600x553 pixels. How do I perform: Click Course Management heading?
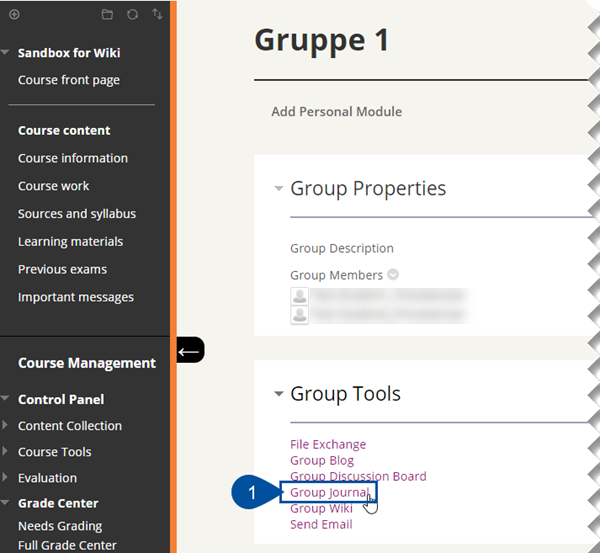[x=87, y=363]
